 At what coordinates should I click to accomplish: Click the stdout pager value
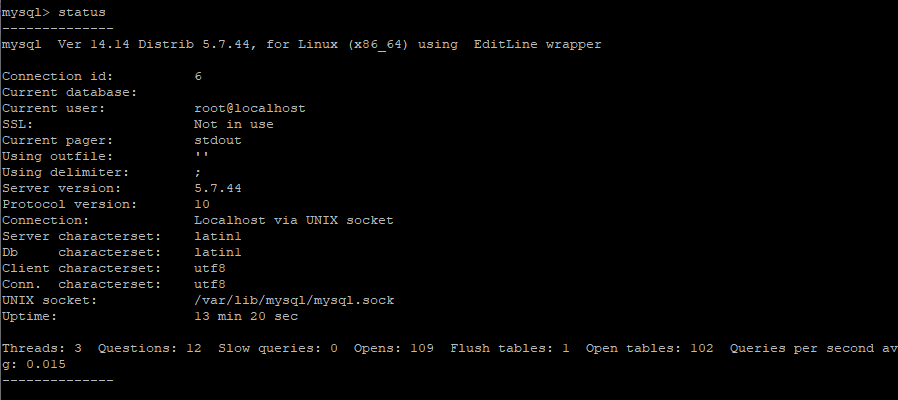[x=217, y=140]
